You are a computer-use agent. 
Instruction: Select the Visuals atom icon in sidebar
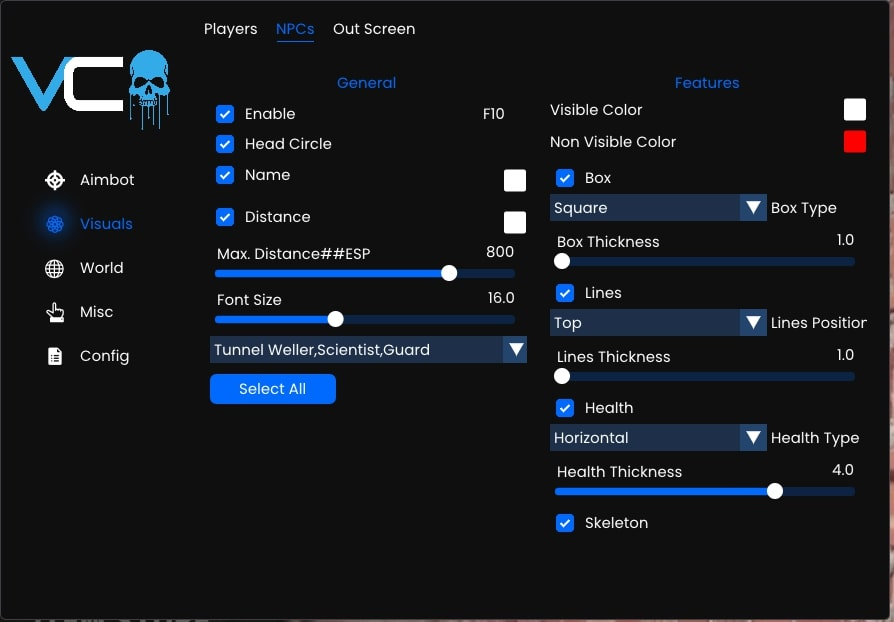55,224
